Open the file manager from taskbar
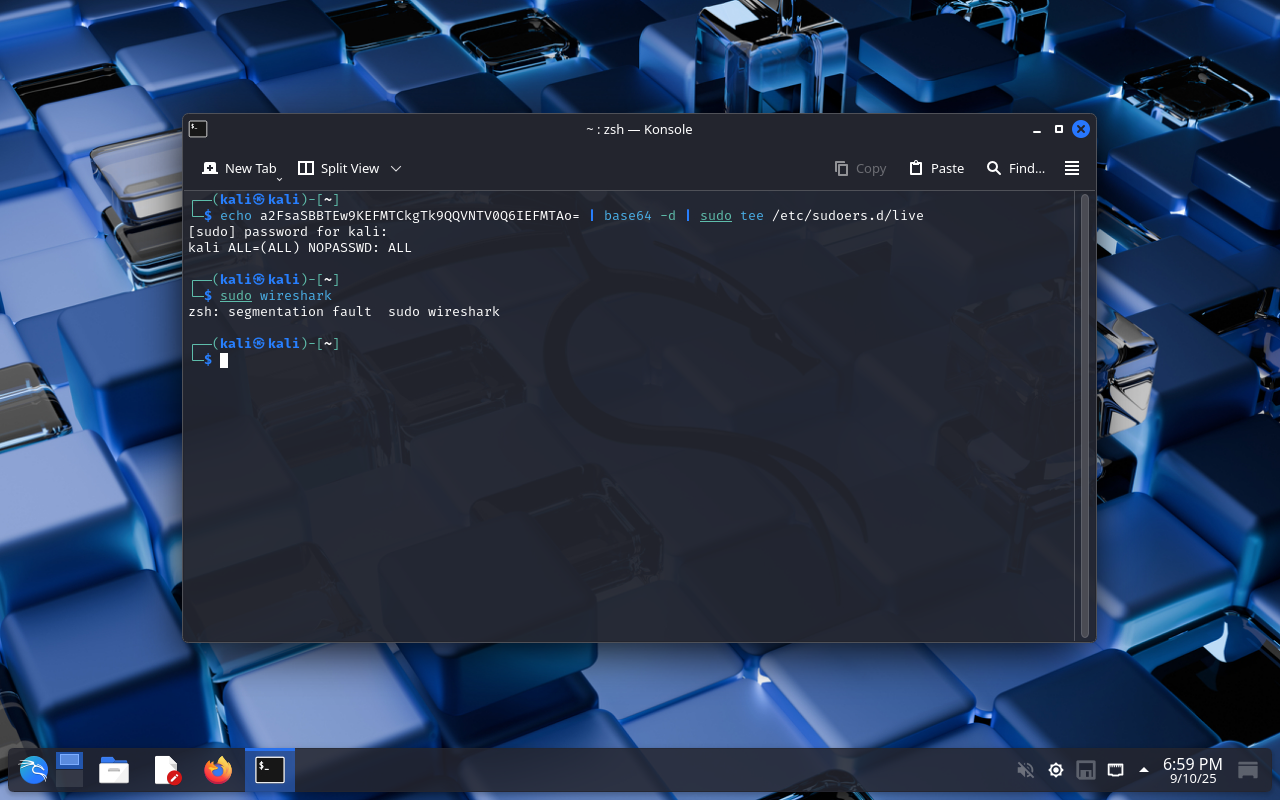Screen dimensions: 1280x800 click(114, 770)
